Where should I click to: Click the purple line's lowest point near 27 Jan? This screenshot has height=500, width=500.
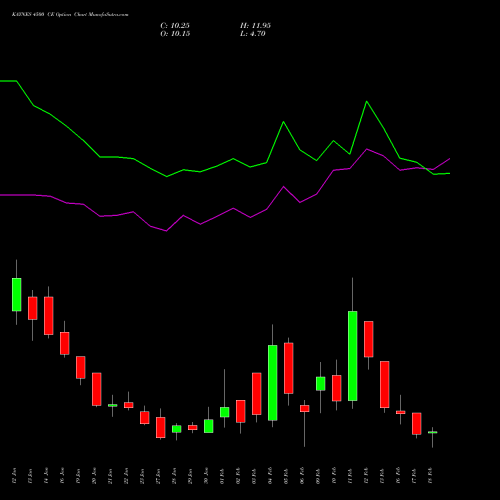[x=166, y=231]
